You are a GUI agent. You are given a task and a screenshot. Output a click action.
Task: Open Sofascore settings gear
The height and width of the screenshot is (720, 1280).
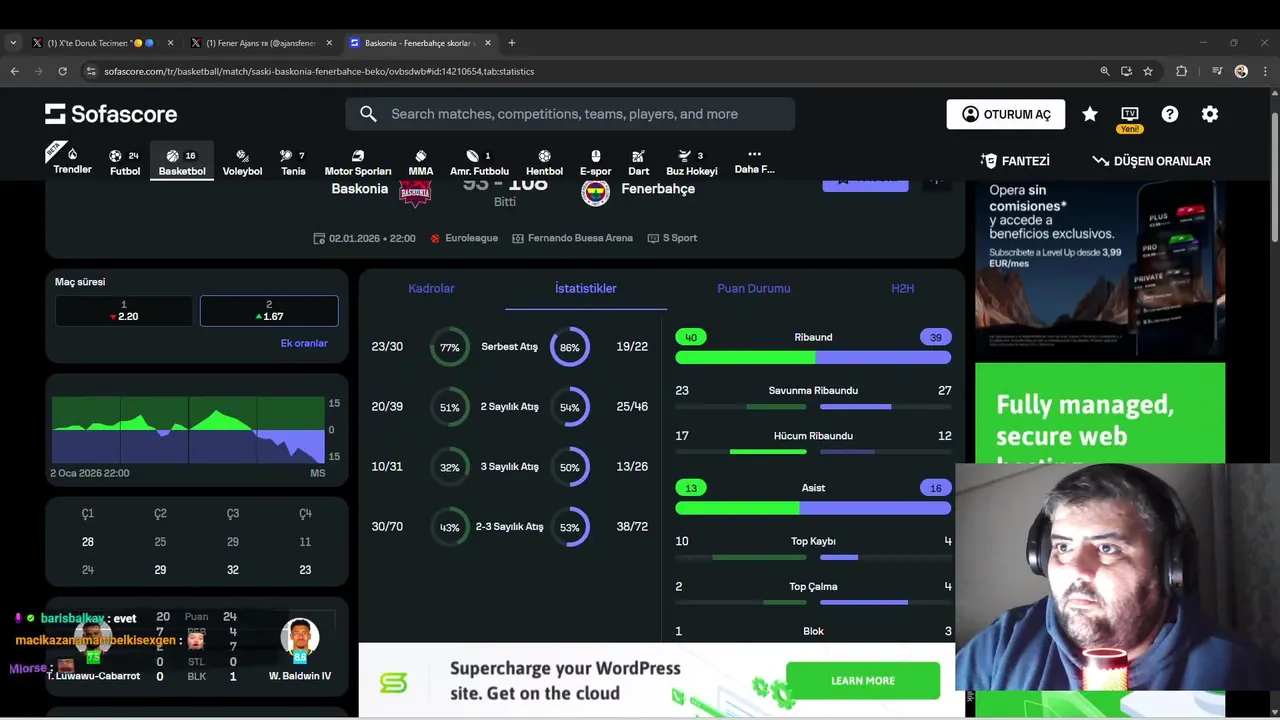pyautogui.click(x=1210, y=114)
